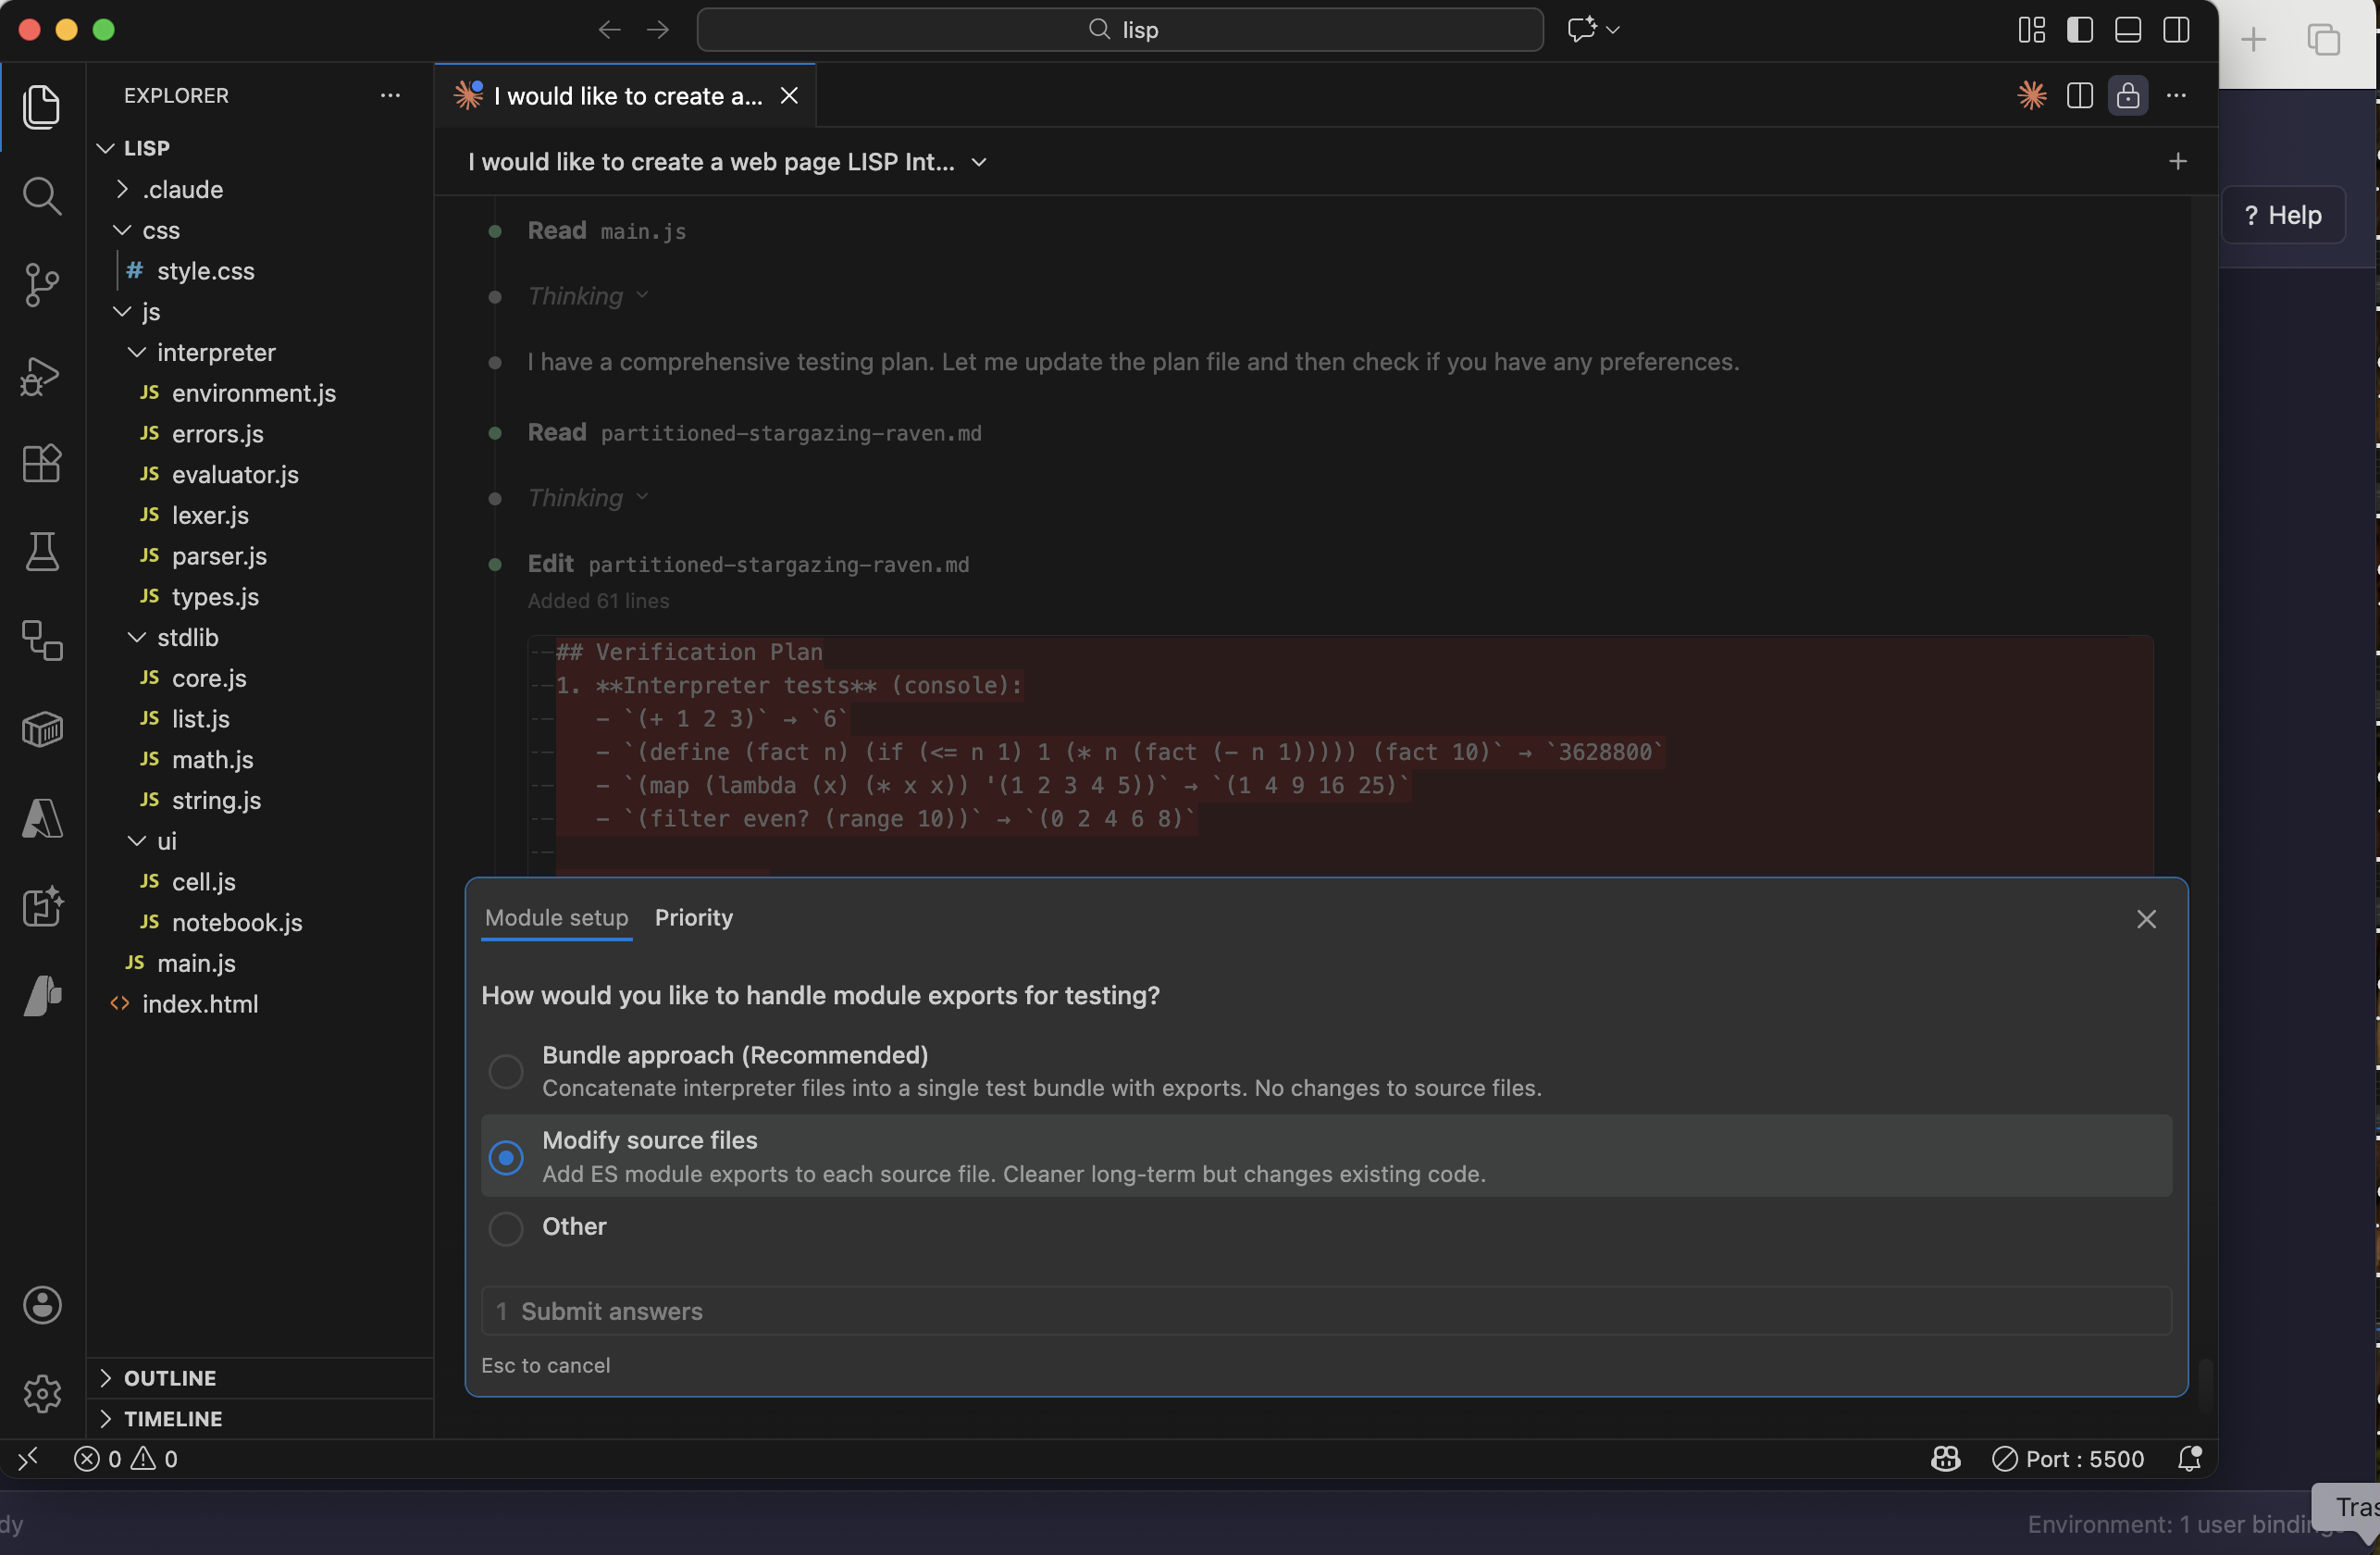2380x1555 pixels.
Task: Choose the Other module export option
Action: pyautogui.click(x=506, y=1228)
